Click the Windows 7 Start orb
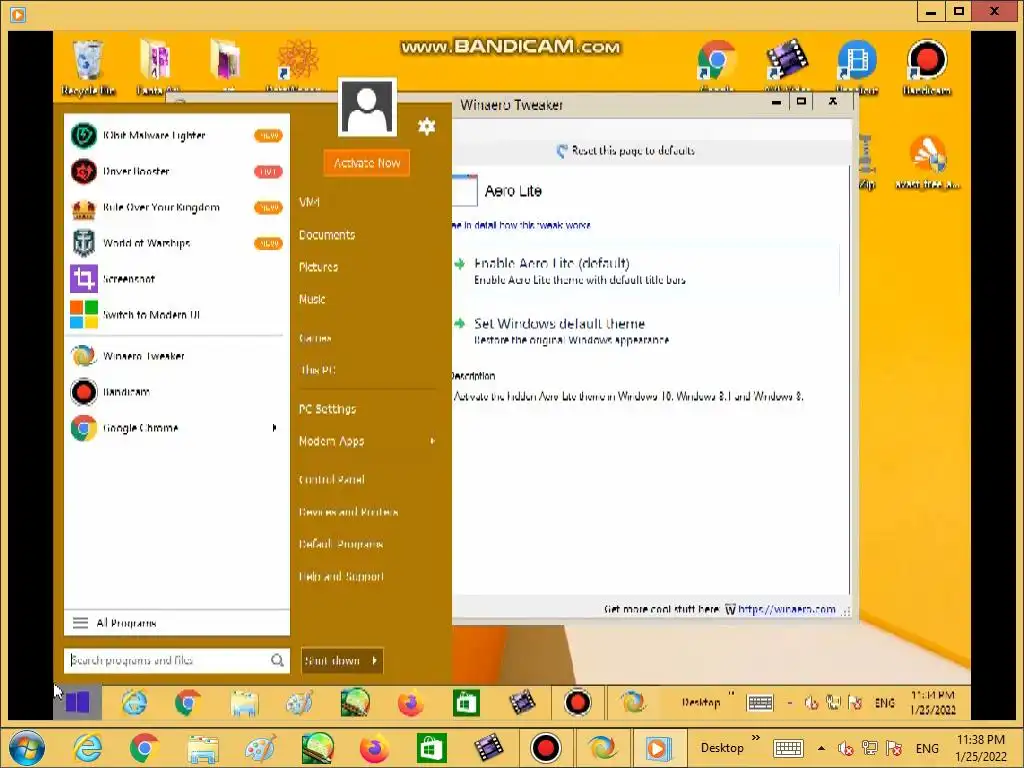Image resolution: width=1024 pixels, height=768 pixels. click(27, 748)
